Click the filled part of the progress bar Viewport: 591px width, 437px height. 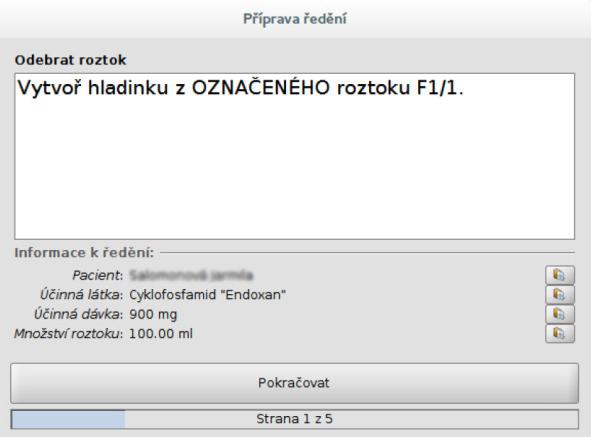(68, 419)
